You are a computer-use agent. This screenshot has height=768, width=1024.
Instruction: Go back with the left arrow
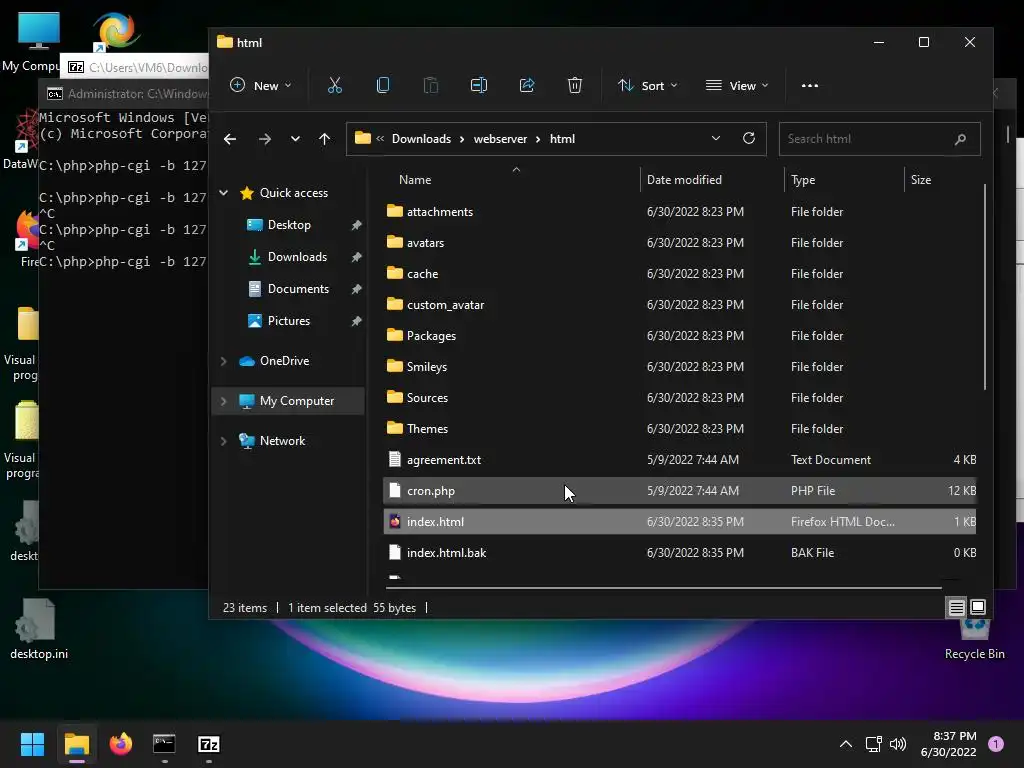coord(230,139)
